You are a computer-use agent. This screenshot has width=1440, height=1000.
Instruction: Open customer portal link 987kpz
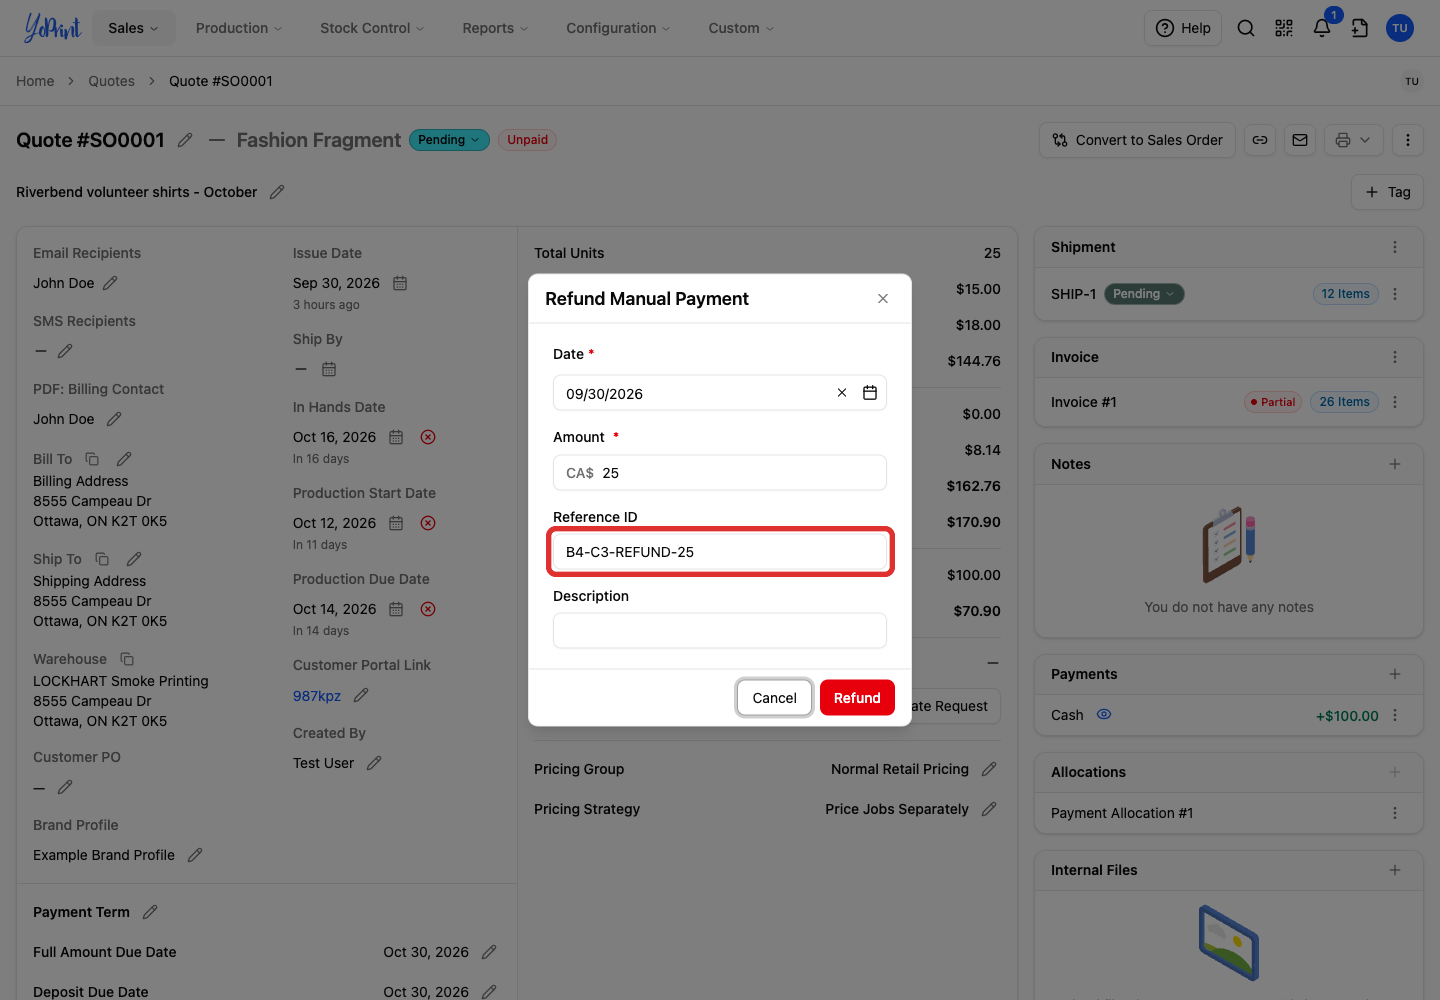pos(317,696)
